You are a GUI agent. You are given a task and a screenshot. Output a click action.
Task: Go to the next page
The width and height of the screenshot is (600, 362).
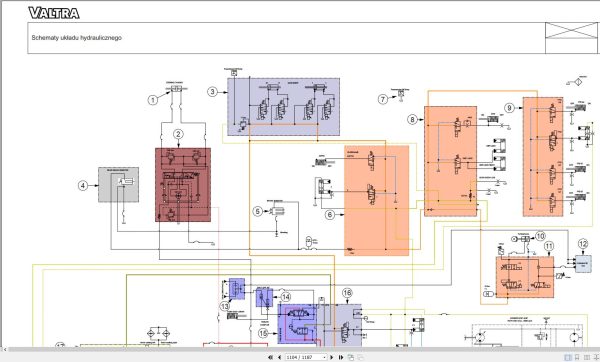pyautogui.click(x=331, y=357)
